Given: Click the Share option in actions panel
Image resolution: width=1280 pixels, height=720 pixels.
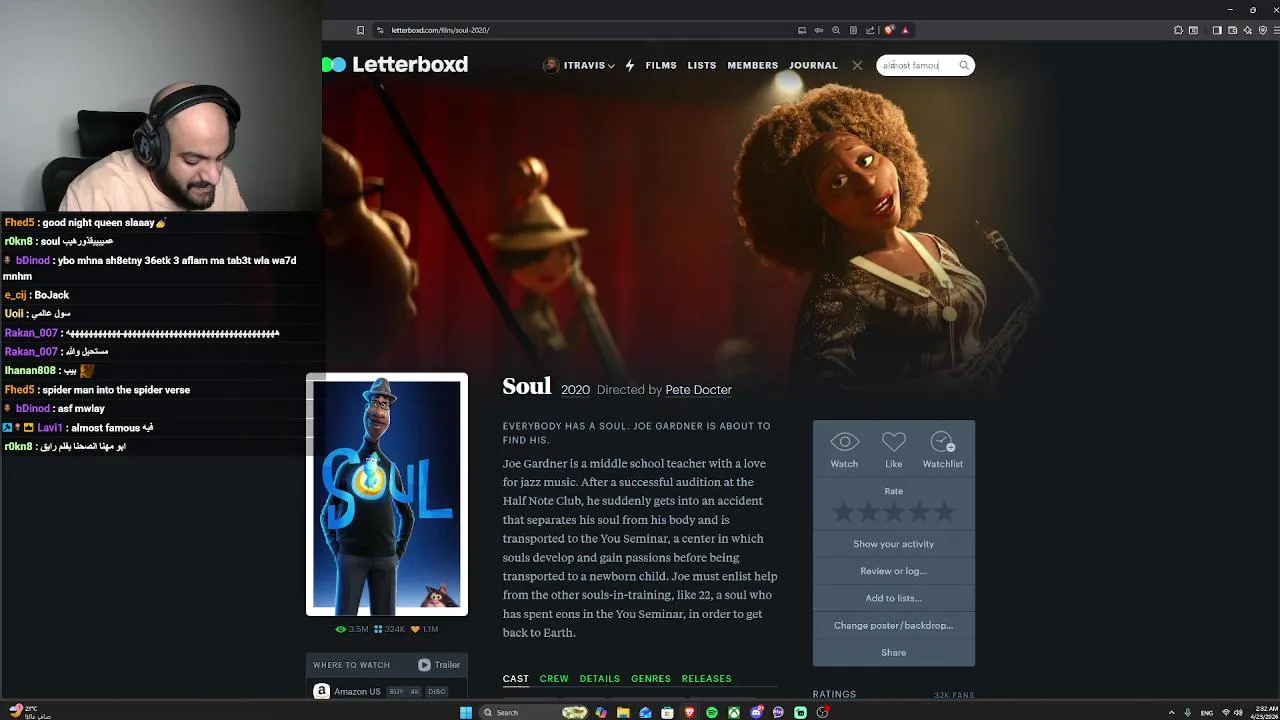Looking at the screenshot, I should tap(893, 652).
